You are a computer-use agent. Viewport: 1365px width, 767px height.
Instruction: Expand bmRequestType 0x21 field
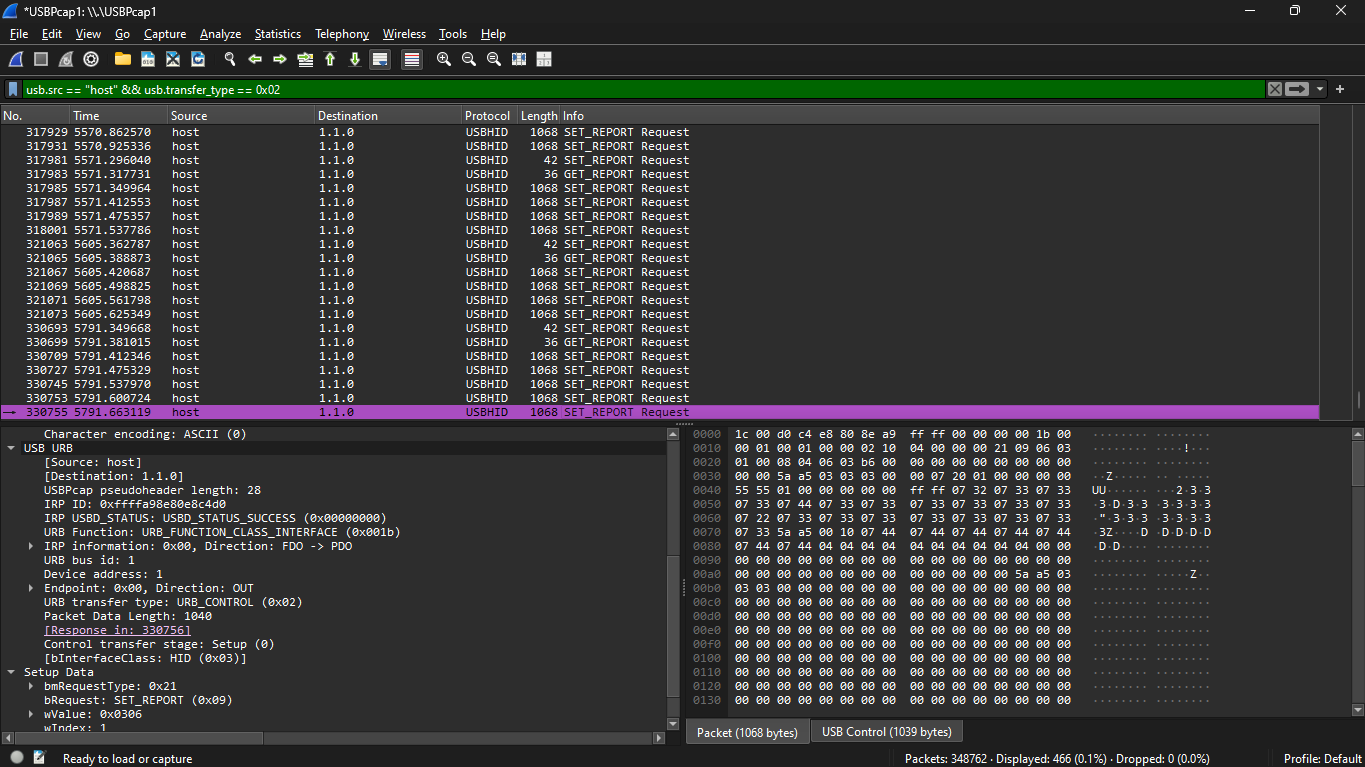pos(31,686)
